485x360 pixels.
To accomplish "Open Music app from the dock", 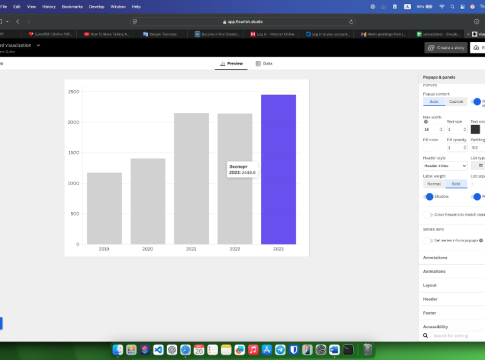I will pos(253,350).
